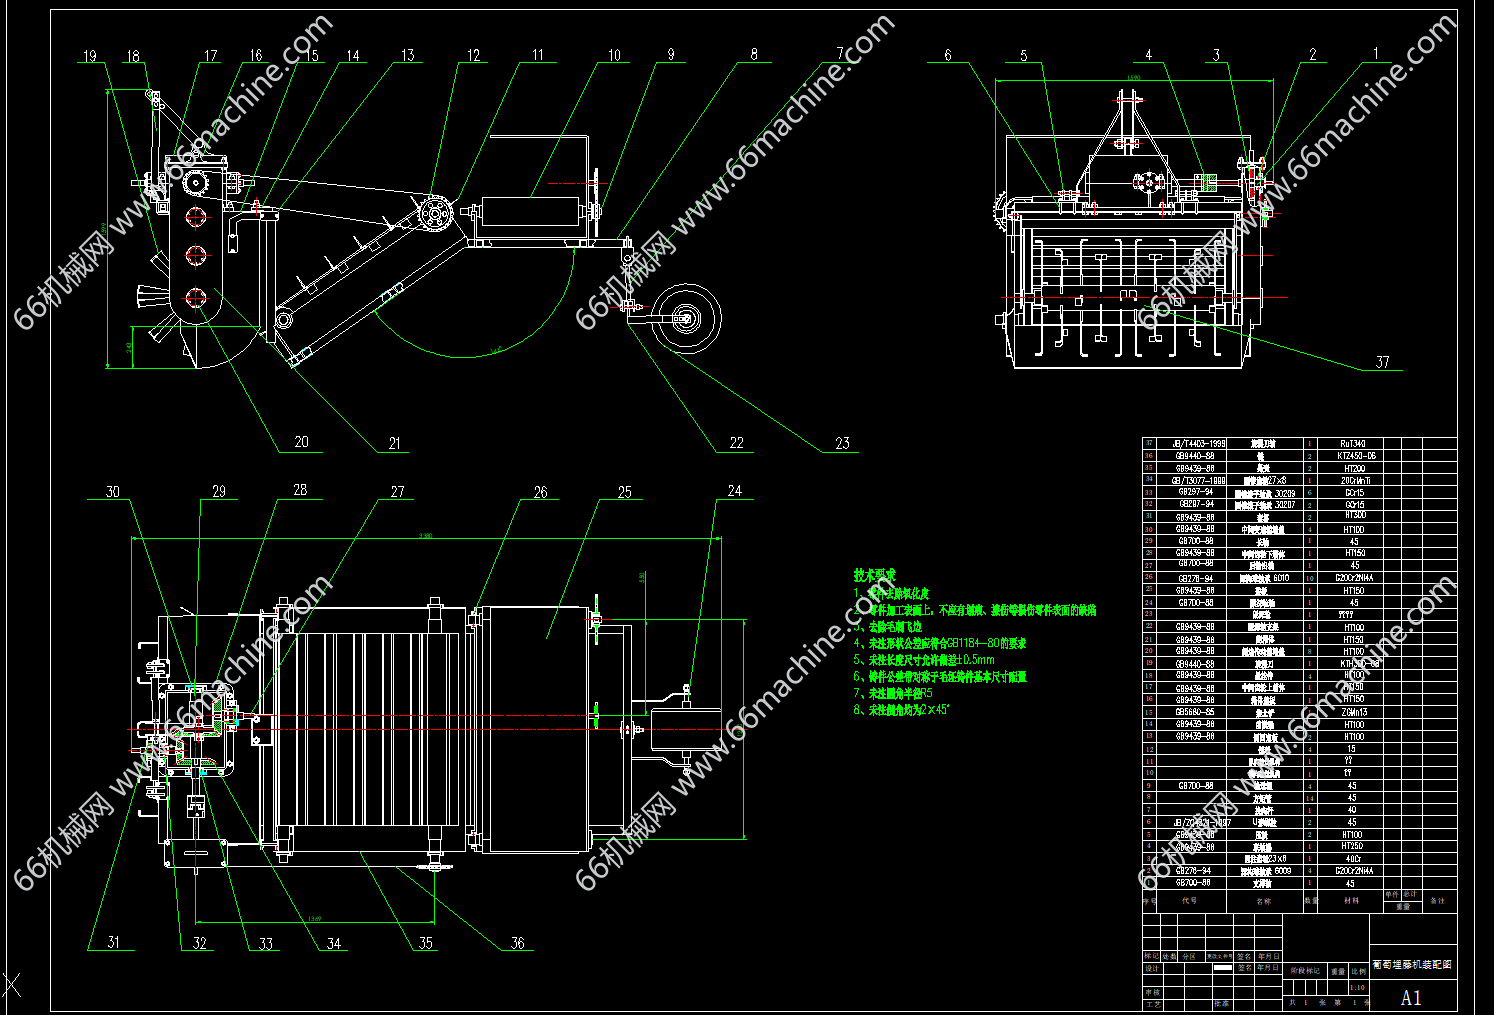Select the white filled cell beside 设计
Viewport: 1494px width, 1015px height.
click(1222, 968)
